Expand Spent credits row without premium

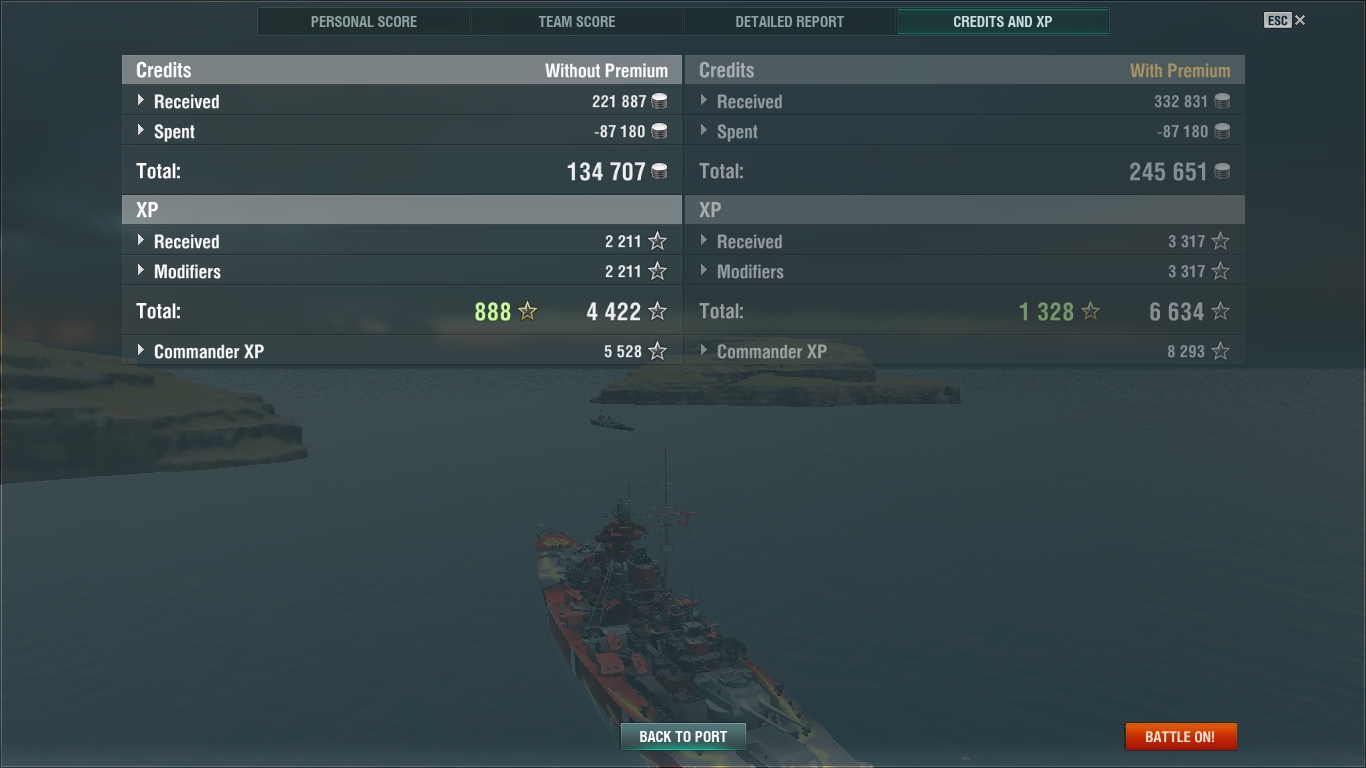[402, 131]
